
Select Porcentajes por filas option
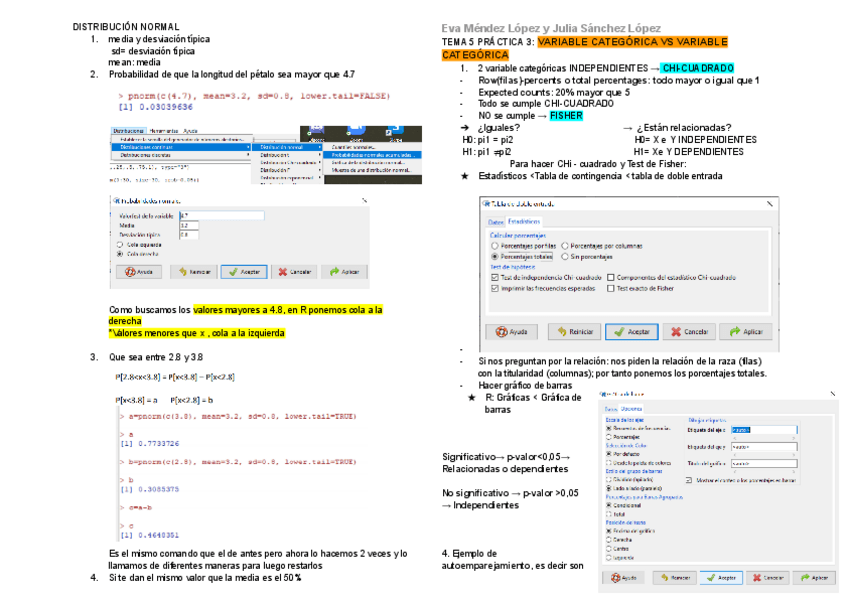tap(494, 246)
